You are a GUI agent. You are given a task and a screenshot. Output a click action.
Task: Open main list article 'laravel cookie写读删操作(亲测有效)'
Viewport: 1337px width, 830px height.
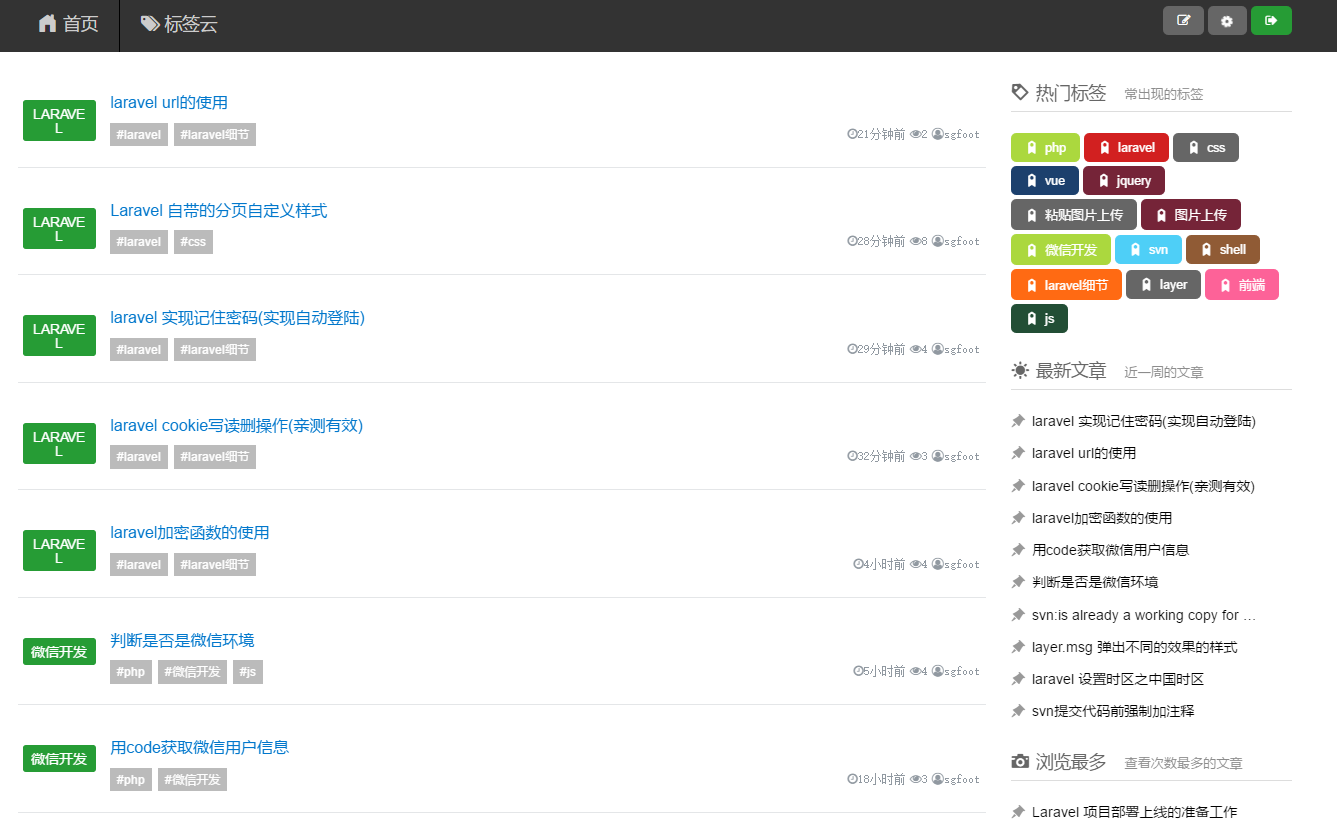coord(237,425)
